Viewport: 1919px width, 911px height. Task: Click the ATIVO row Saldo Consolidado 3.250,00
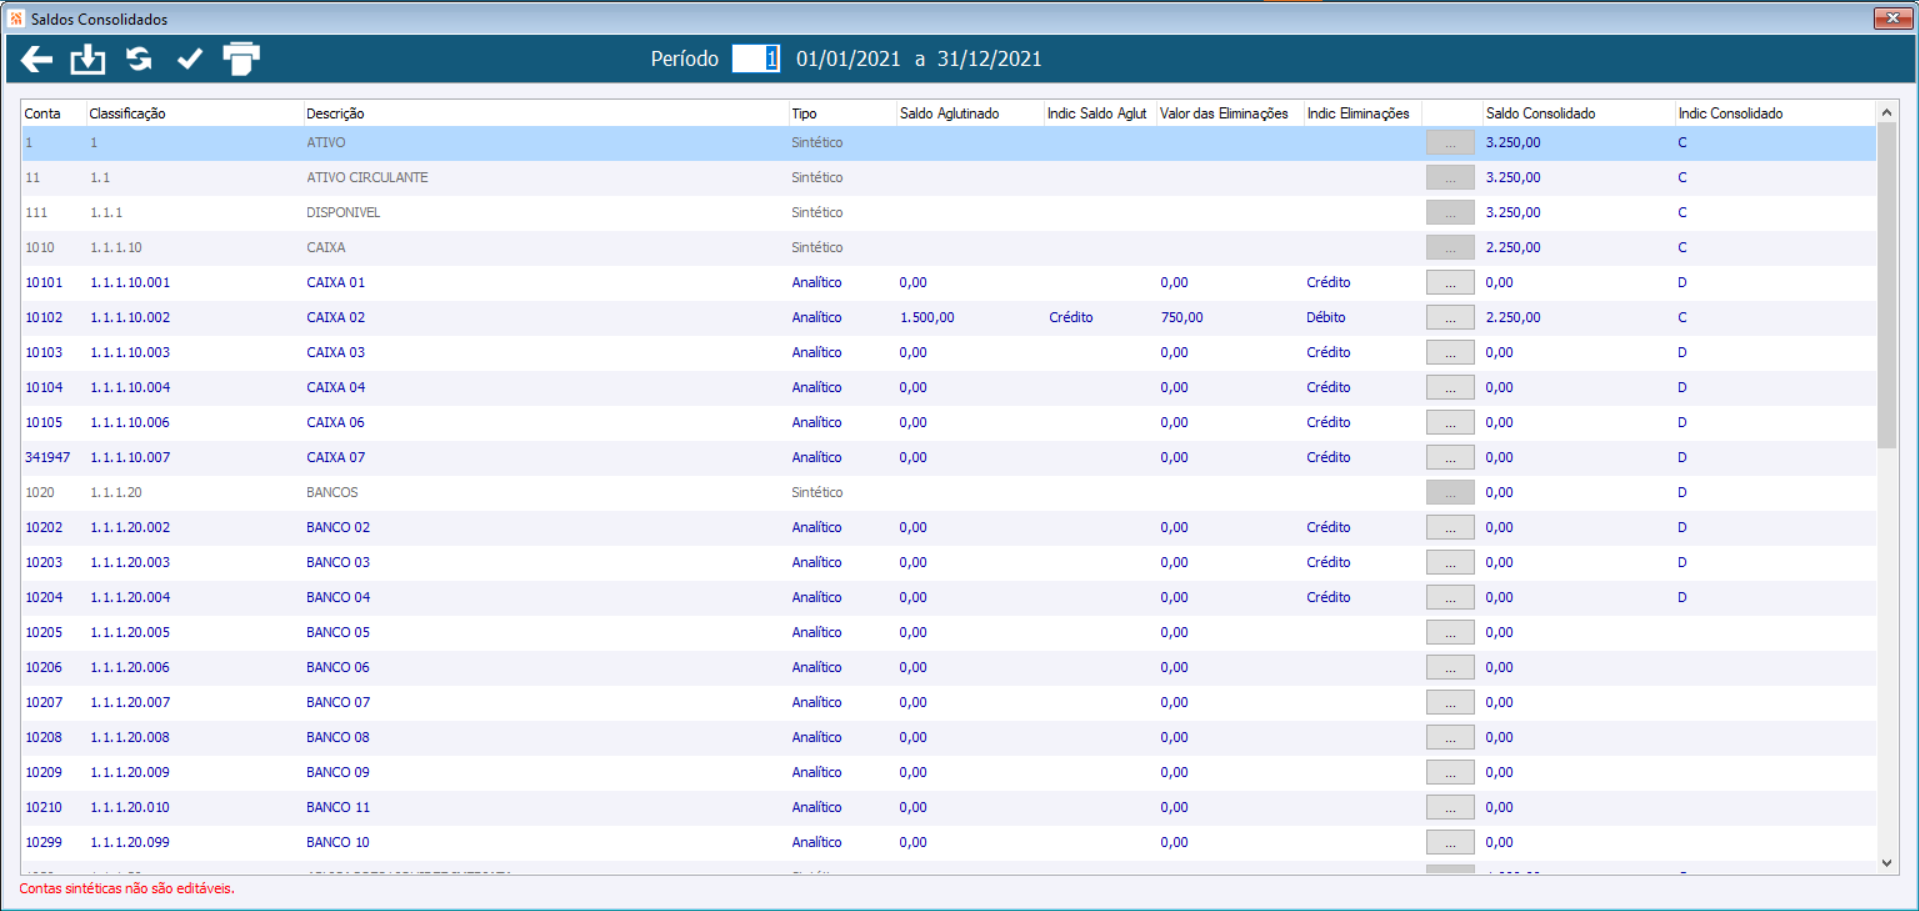(x=1513, y=143)
